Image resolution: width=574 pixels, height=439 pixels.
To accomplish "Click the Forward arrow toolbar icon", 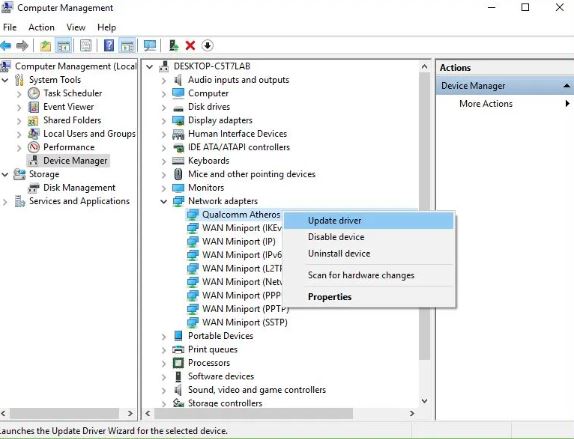I will tap(23, 46).
